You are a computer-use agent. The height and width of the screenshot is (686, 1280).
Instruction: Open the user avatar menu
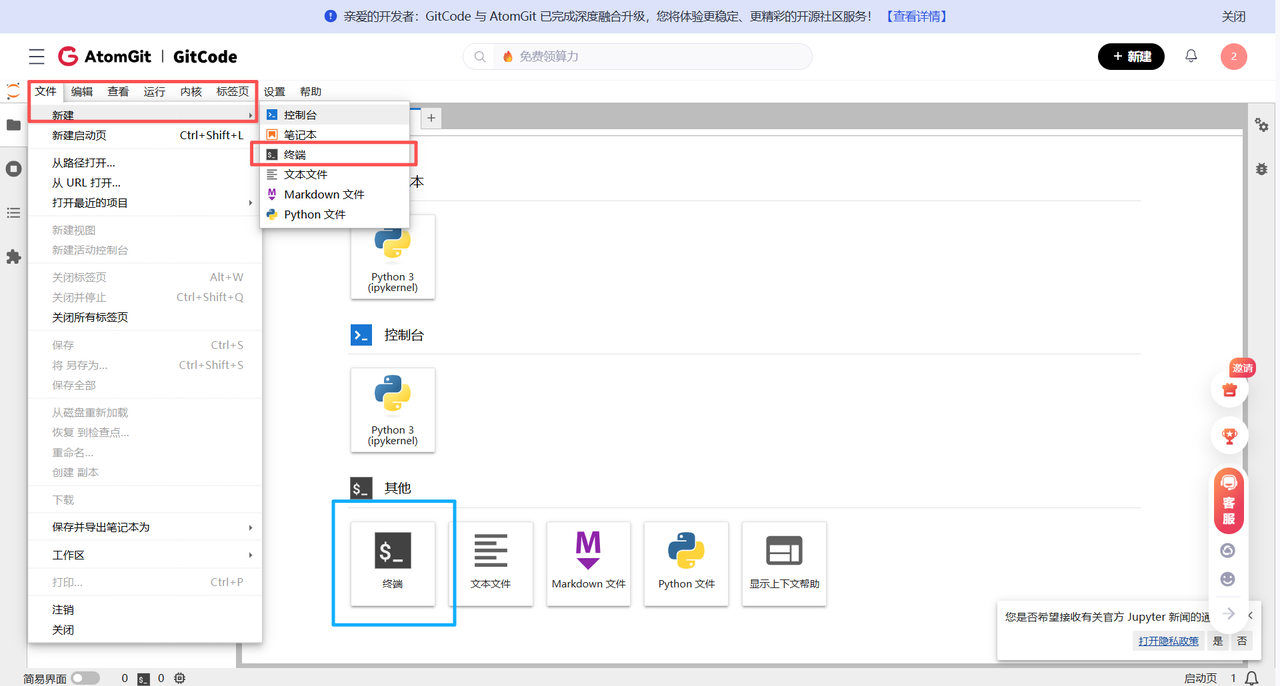click(x=1233, y=57)
